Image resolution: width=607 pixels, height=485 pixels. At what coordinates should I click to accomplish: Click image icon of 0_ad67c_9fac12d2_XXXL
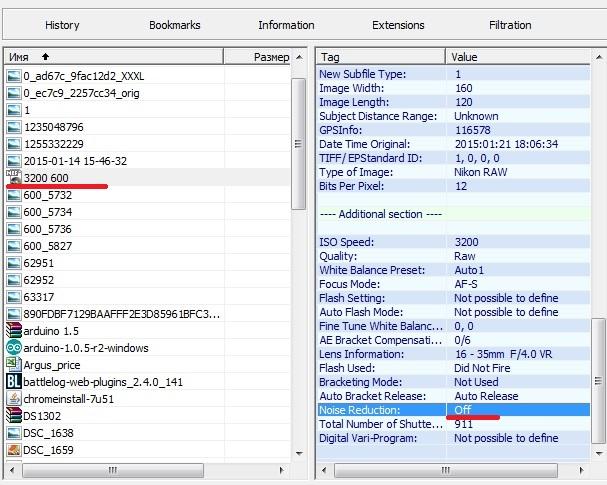14,76
